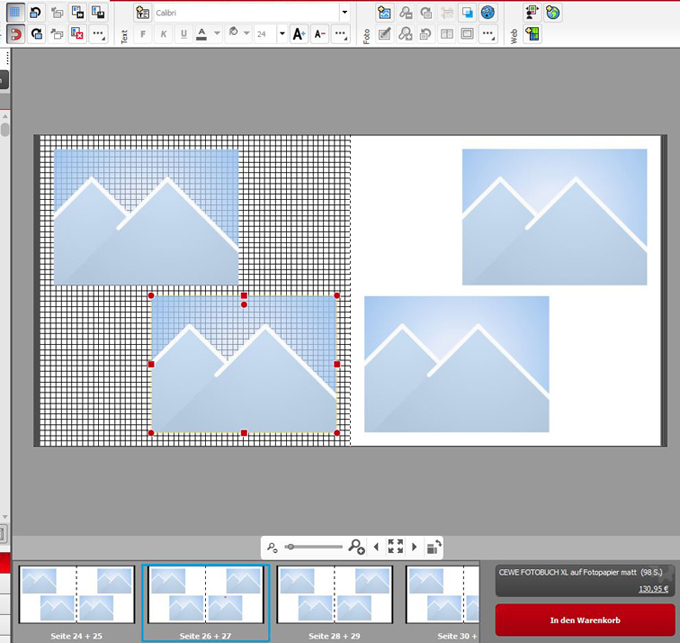This screenshot has width=680, height=643.
Task: Click the In den Warenkorb button
Action: coord(585,620)
